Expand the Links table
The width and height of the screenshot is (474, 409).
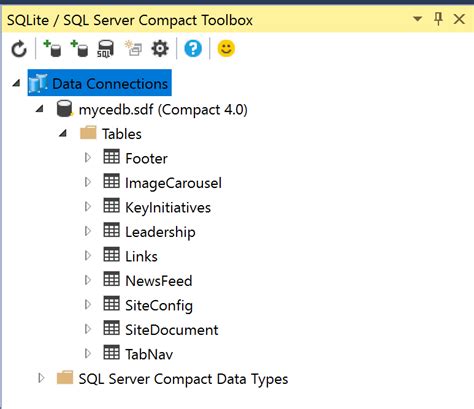[x=88, y=256]
